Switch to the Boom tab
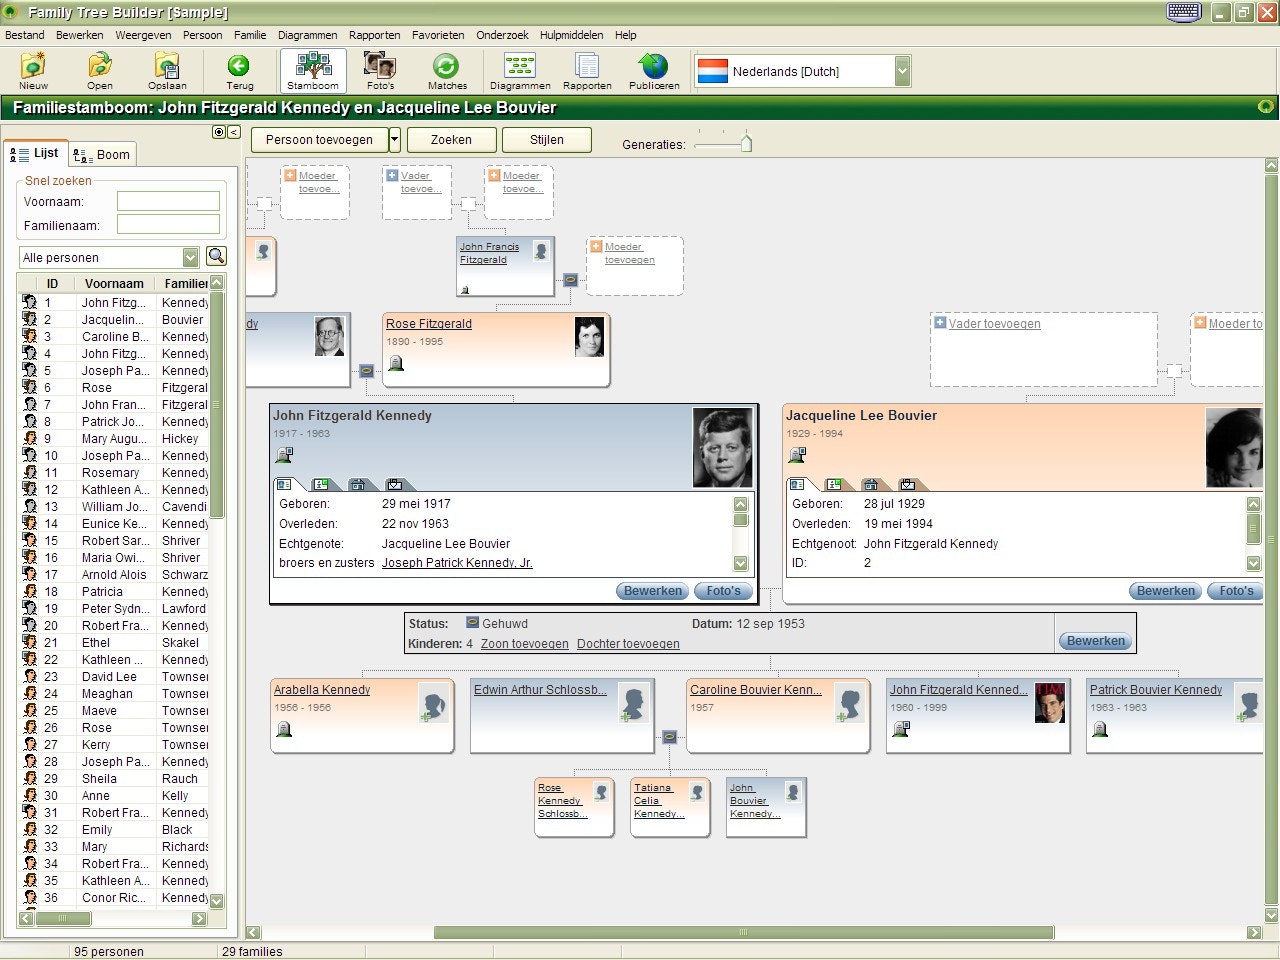This screenshot has height=960, width=1280. [x=102, y=153]
